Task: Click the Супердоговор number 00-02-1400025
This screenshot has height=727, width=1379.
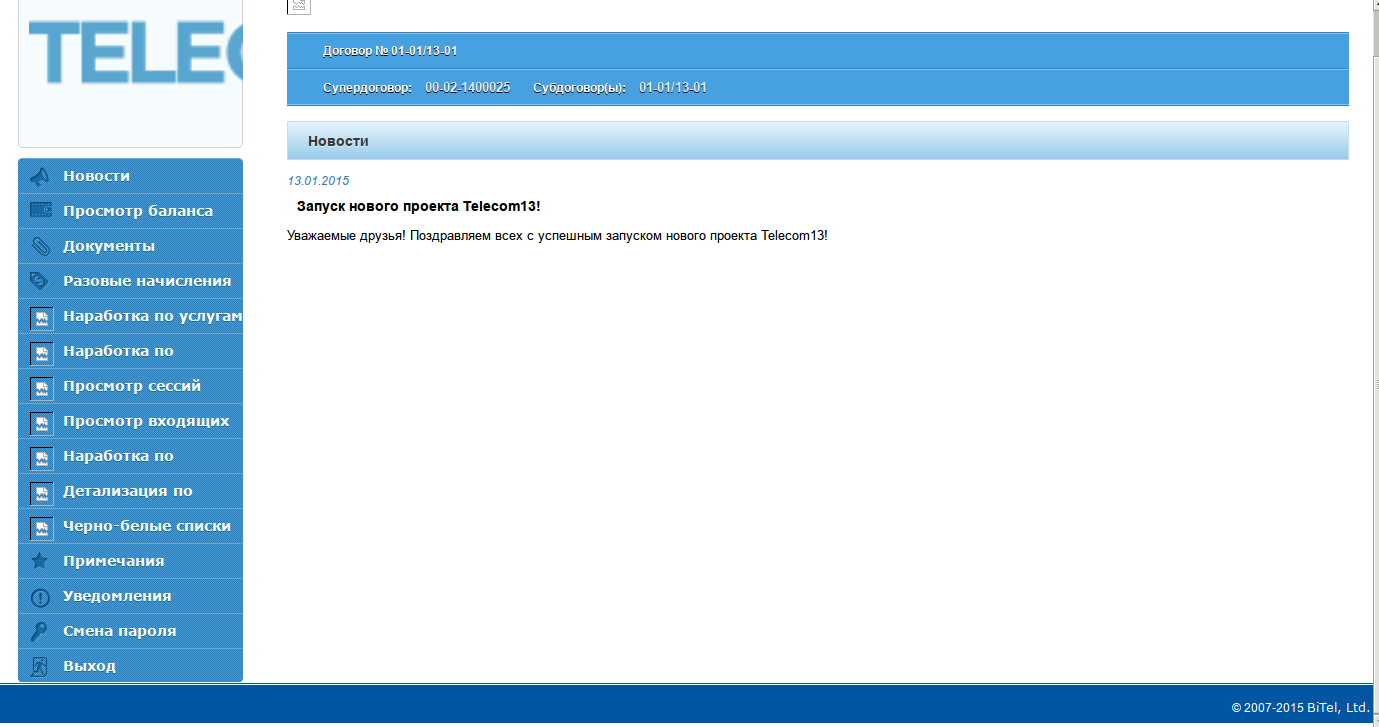Action: point(467,88)
